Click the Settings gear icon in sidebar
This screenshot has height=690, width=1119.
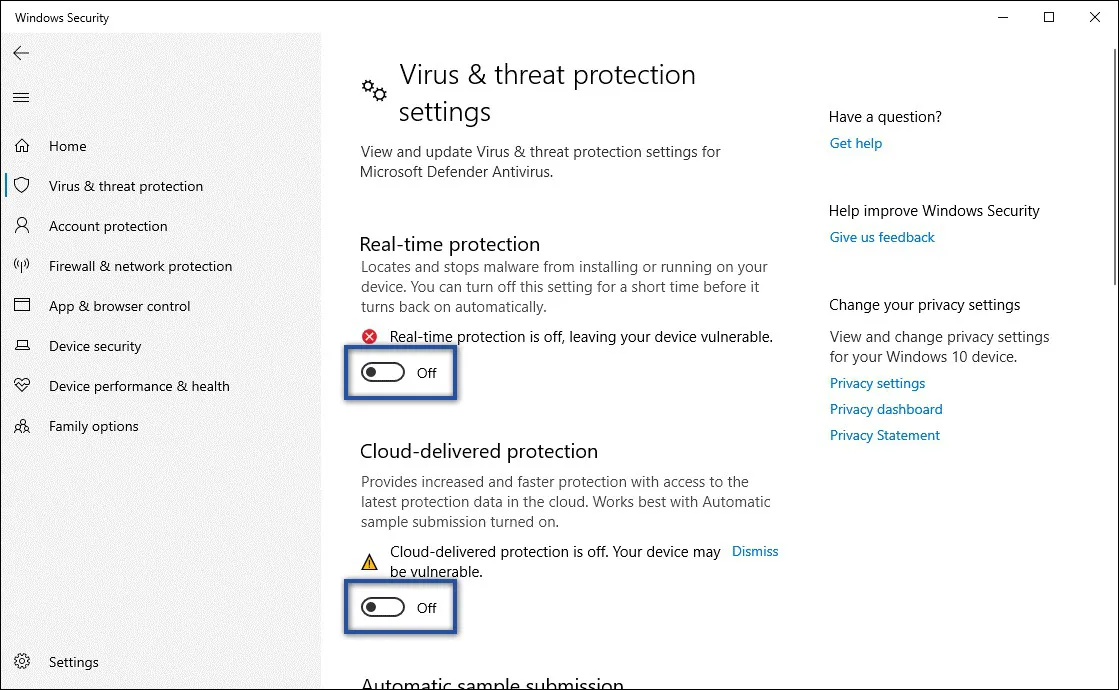(x=22, y=662)
